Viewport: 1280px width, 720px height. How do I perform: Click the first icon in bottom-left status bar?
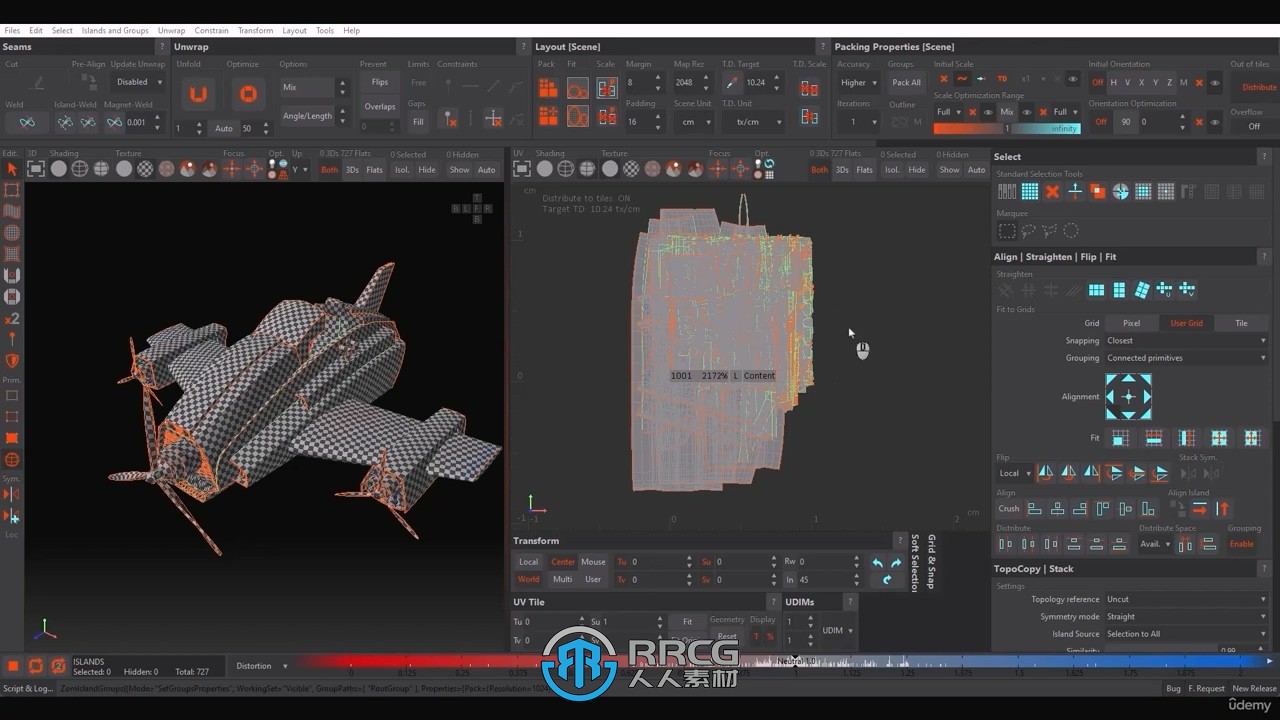pos(13,666)
